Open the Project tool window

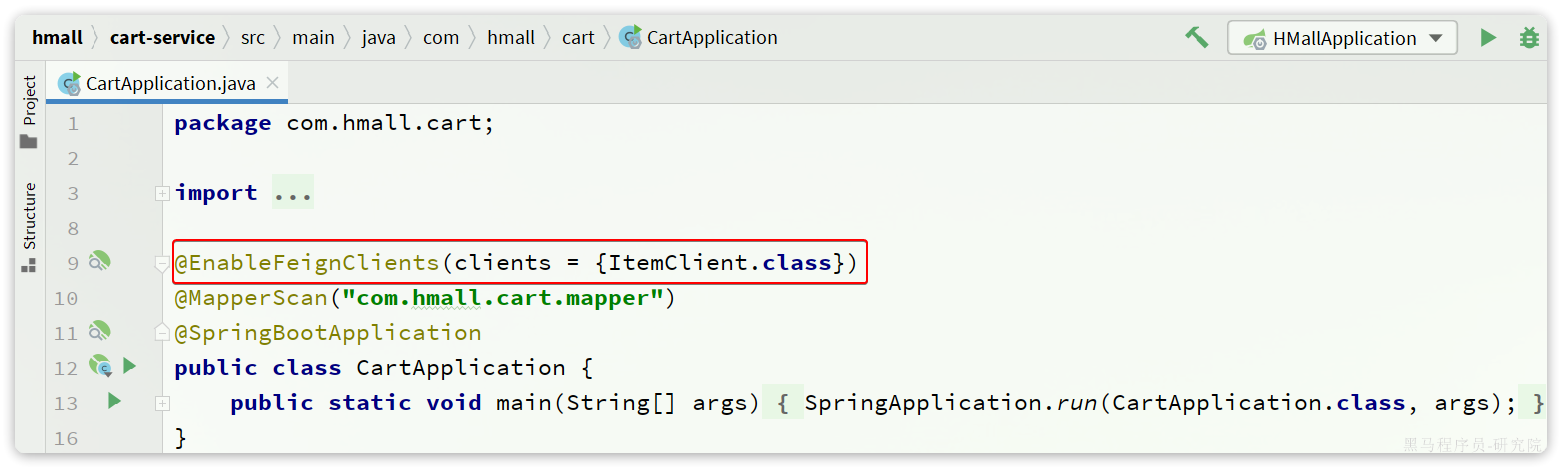click(29, 112)
